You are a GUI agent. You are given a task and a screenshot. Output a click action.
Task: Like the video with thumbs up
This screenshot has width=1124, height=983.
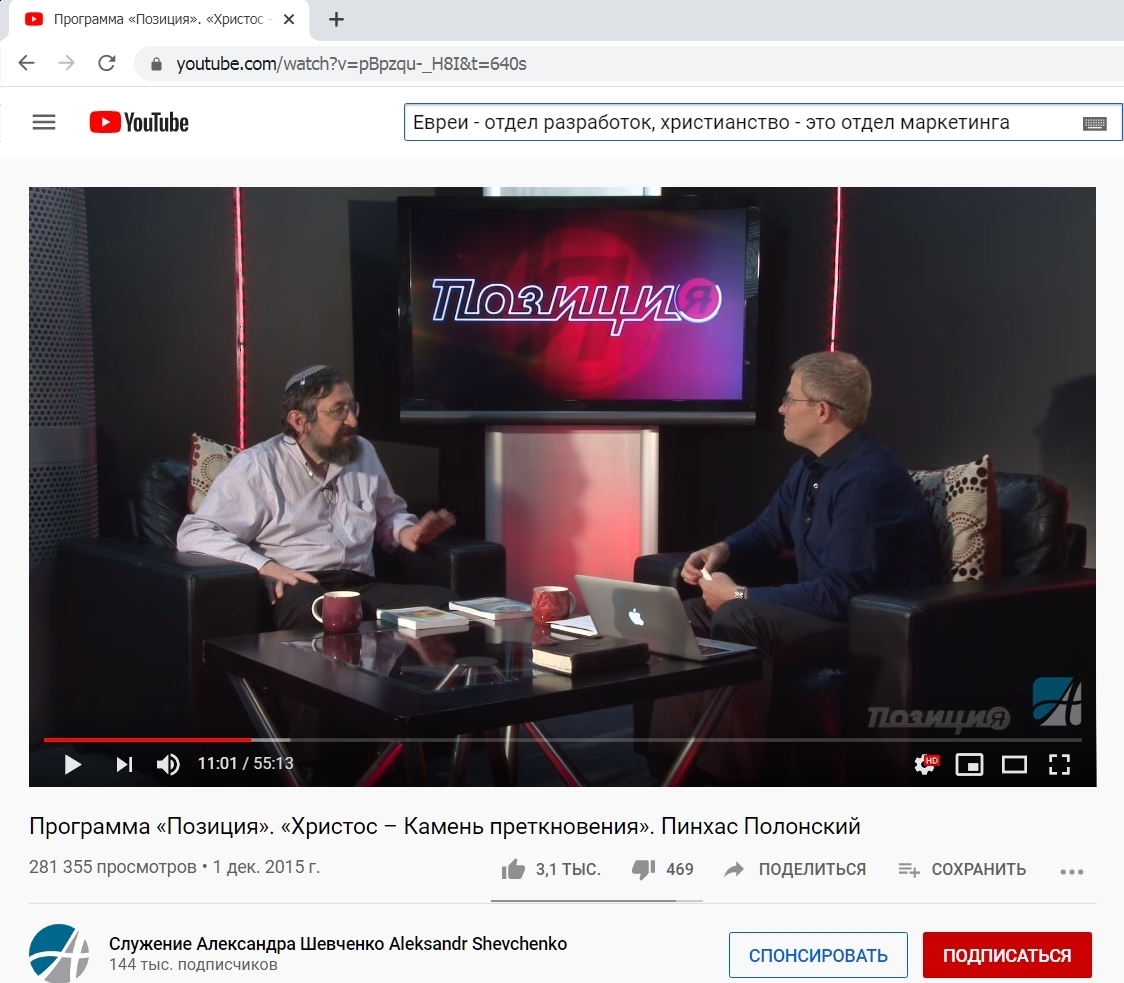514,869
